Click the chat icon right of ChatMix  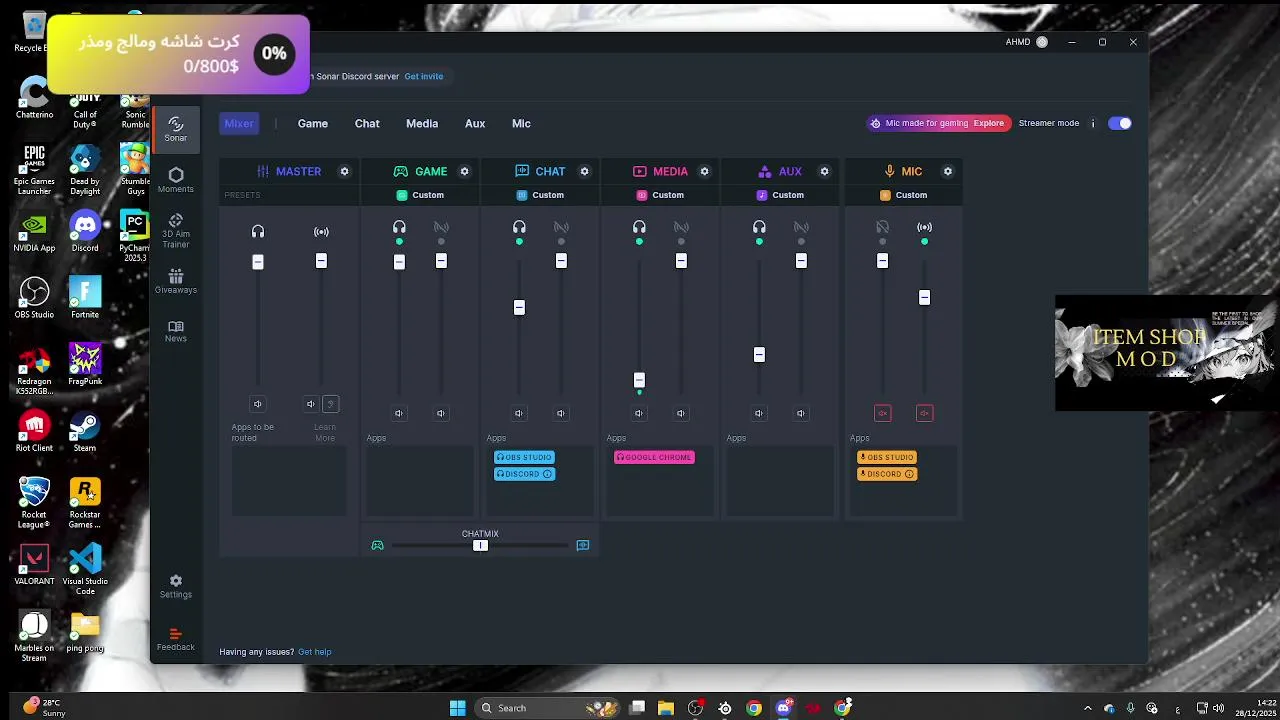click(x=583, y=545)
